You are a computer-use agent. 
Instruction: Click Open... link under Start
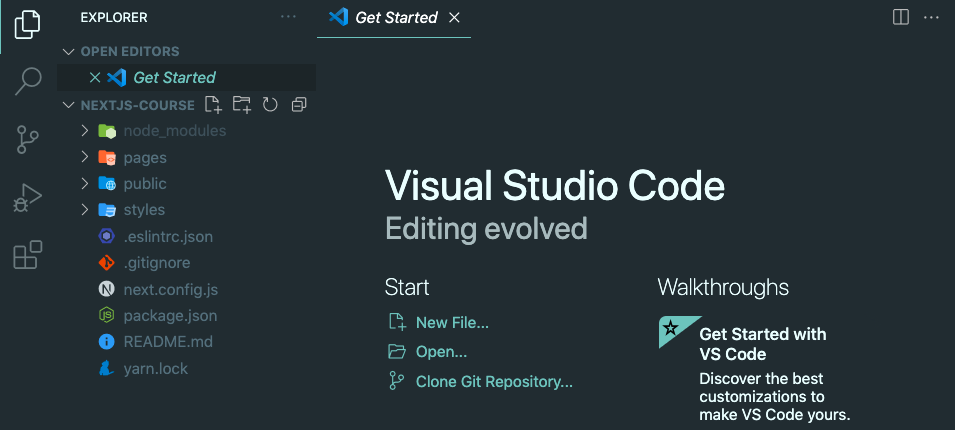tap(441, 352)
